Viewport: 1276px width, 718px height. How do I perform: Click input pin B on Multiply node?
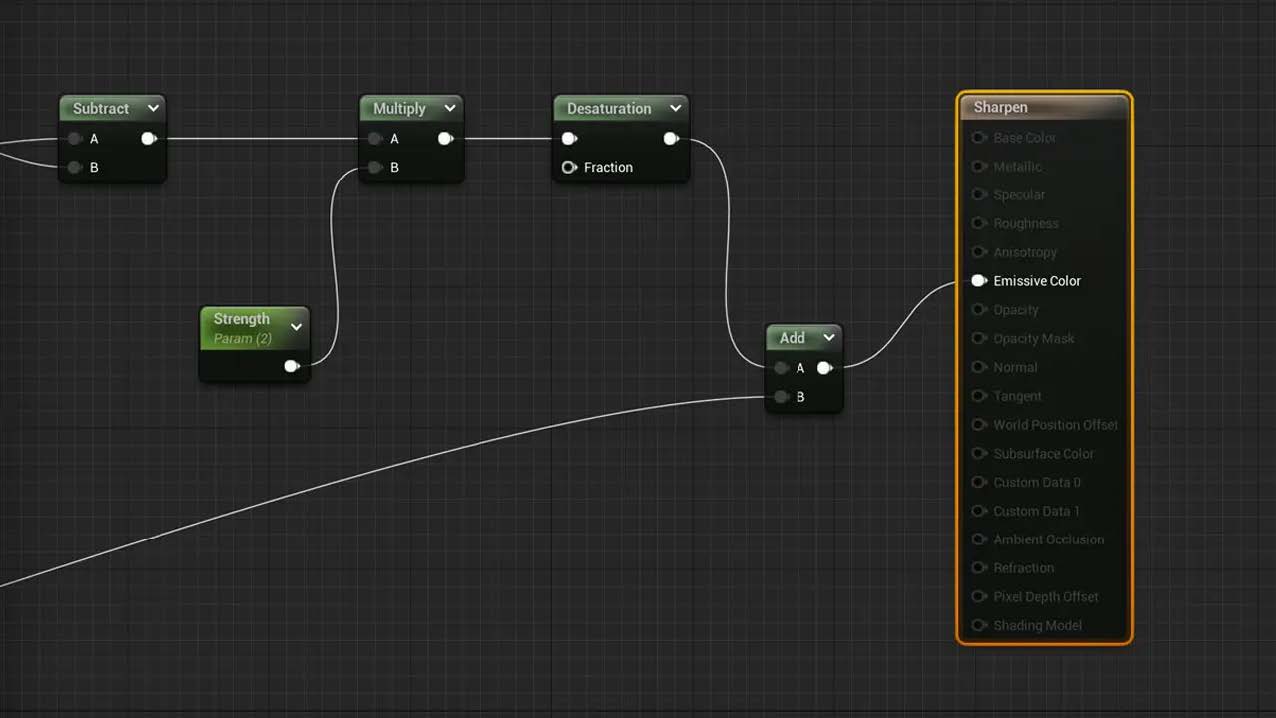[x=375, y=168]
